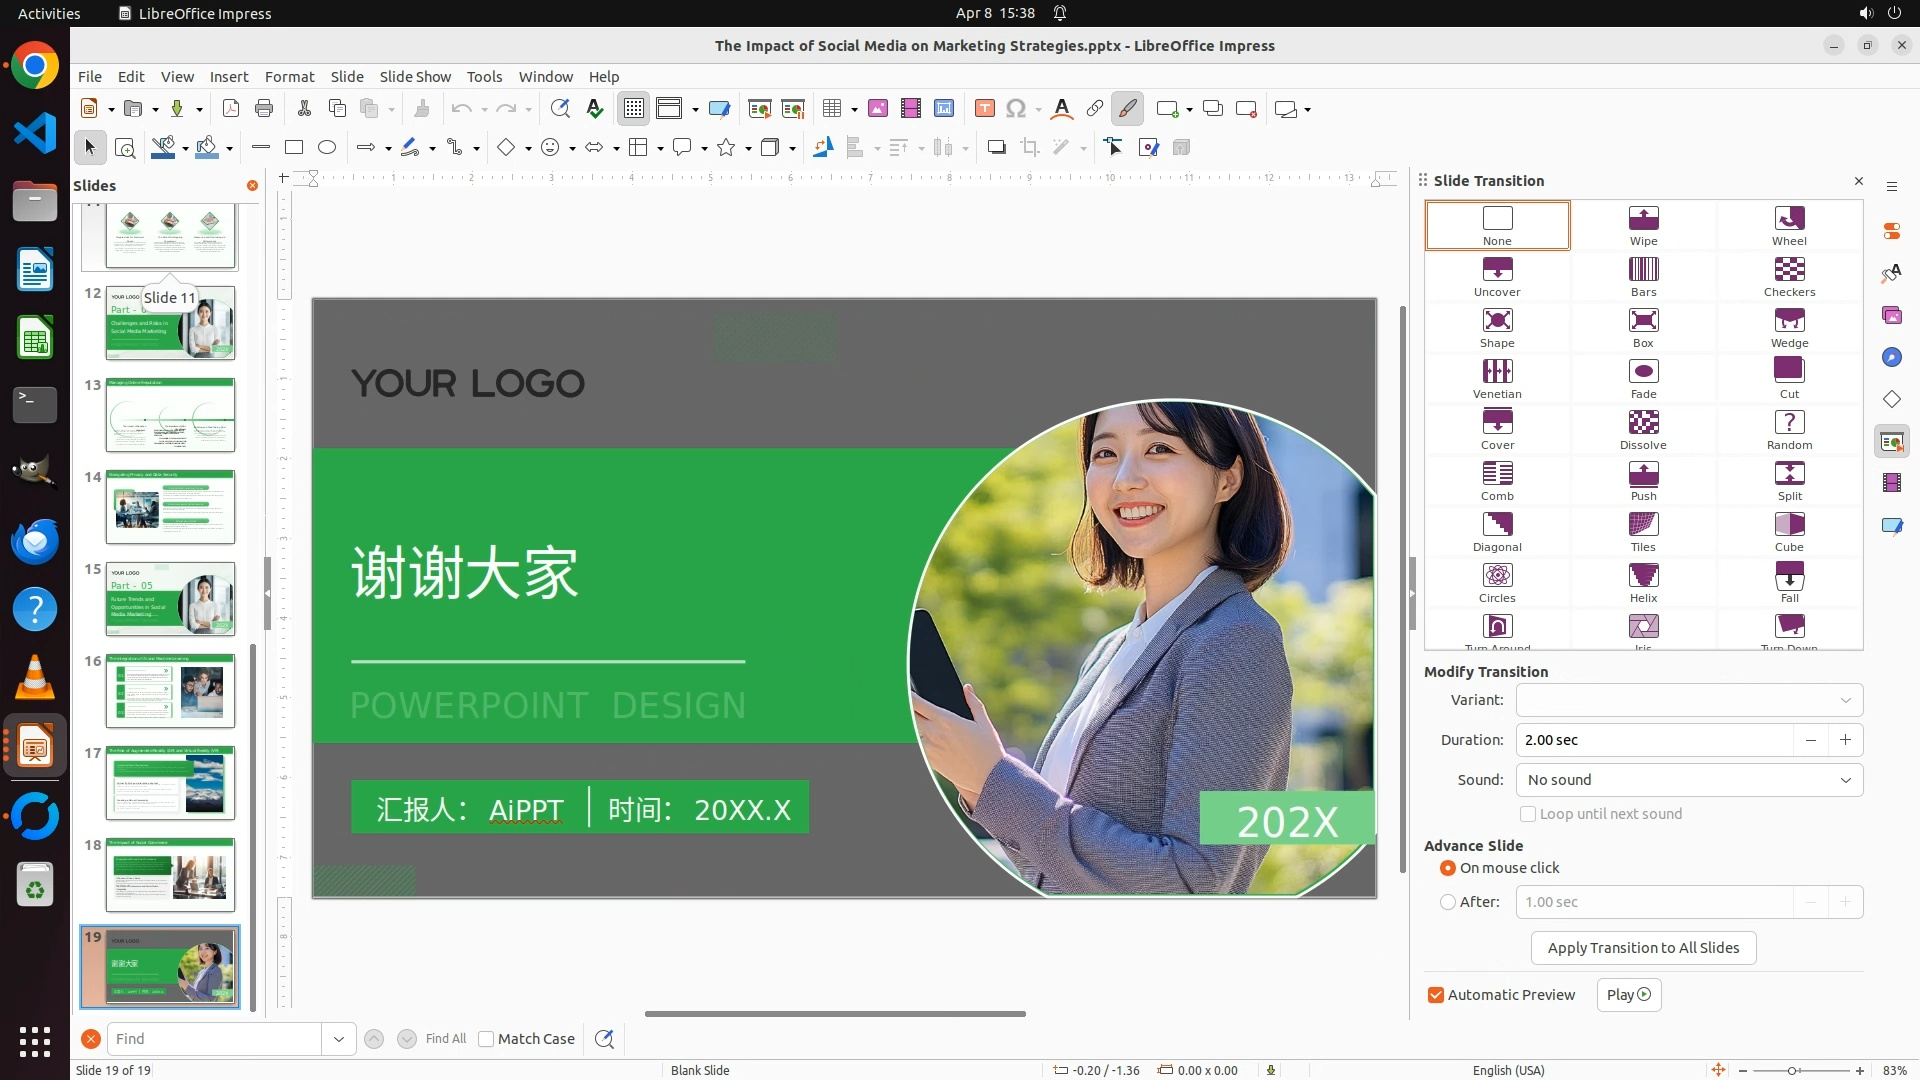This screenshot has width=1920, height=1080.
Task: Select the Rectangle drawing tool
Action: point(294,148)
